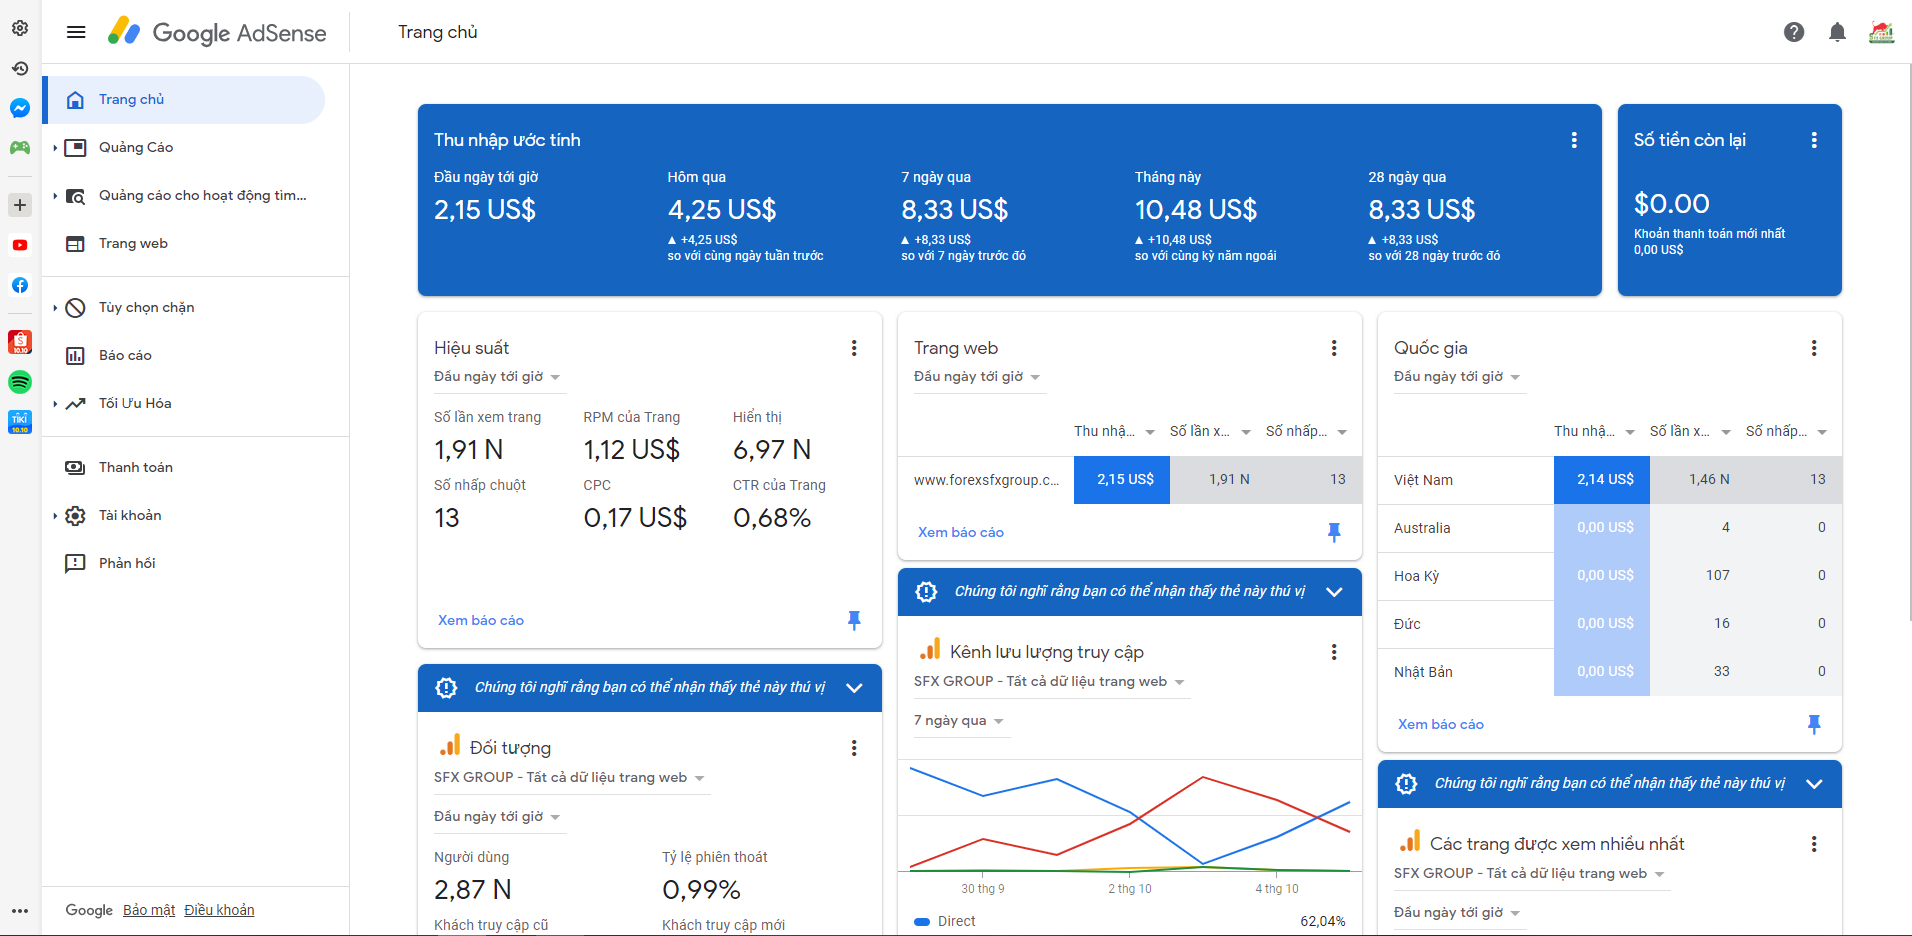Open Facebook from the browser sidebar

[20, 285]
